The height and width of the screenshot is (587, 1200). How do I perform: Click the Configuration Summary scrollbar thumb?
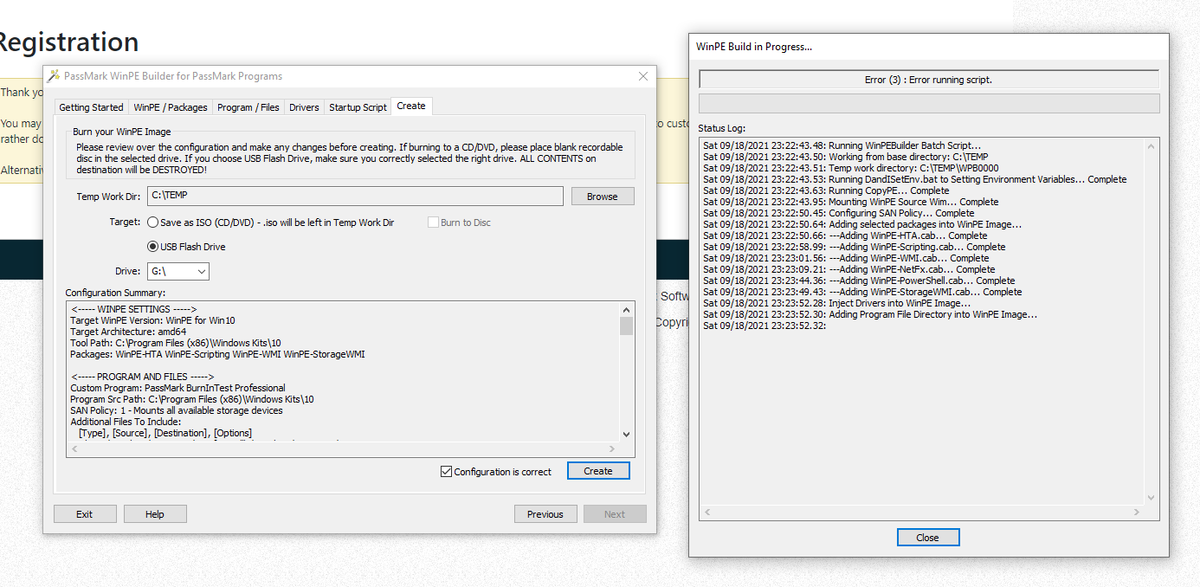pos(627,326)
